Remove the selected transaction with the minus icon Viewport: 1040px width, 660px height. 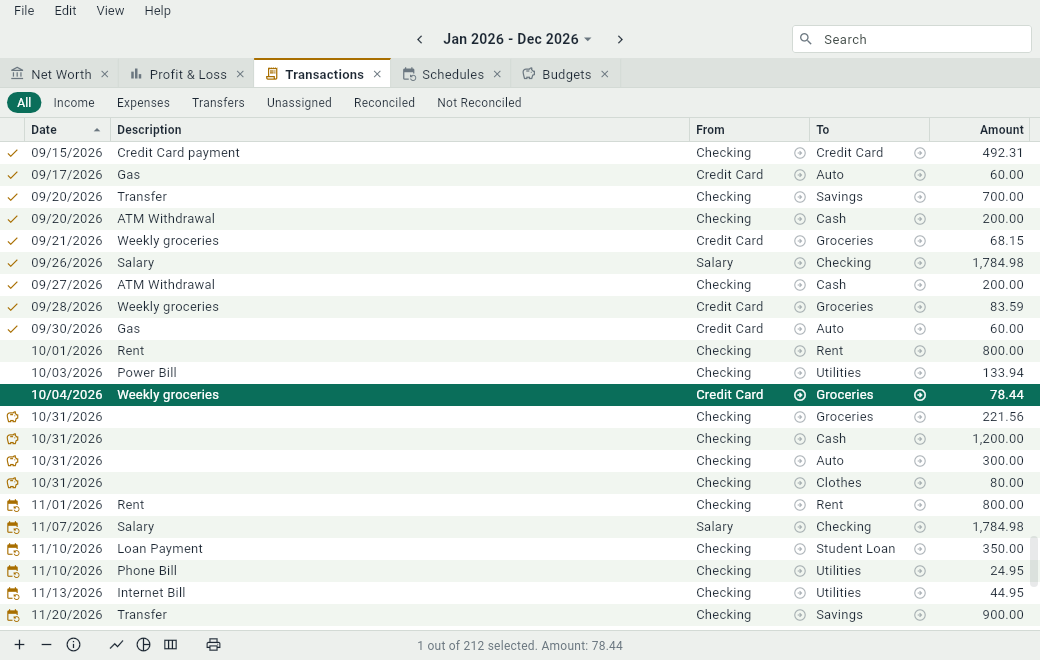pos(46,645)
